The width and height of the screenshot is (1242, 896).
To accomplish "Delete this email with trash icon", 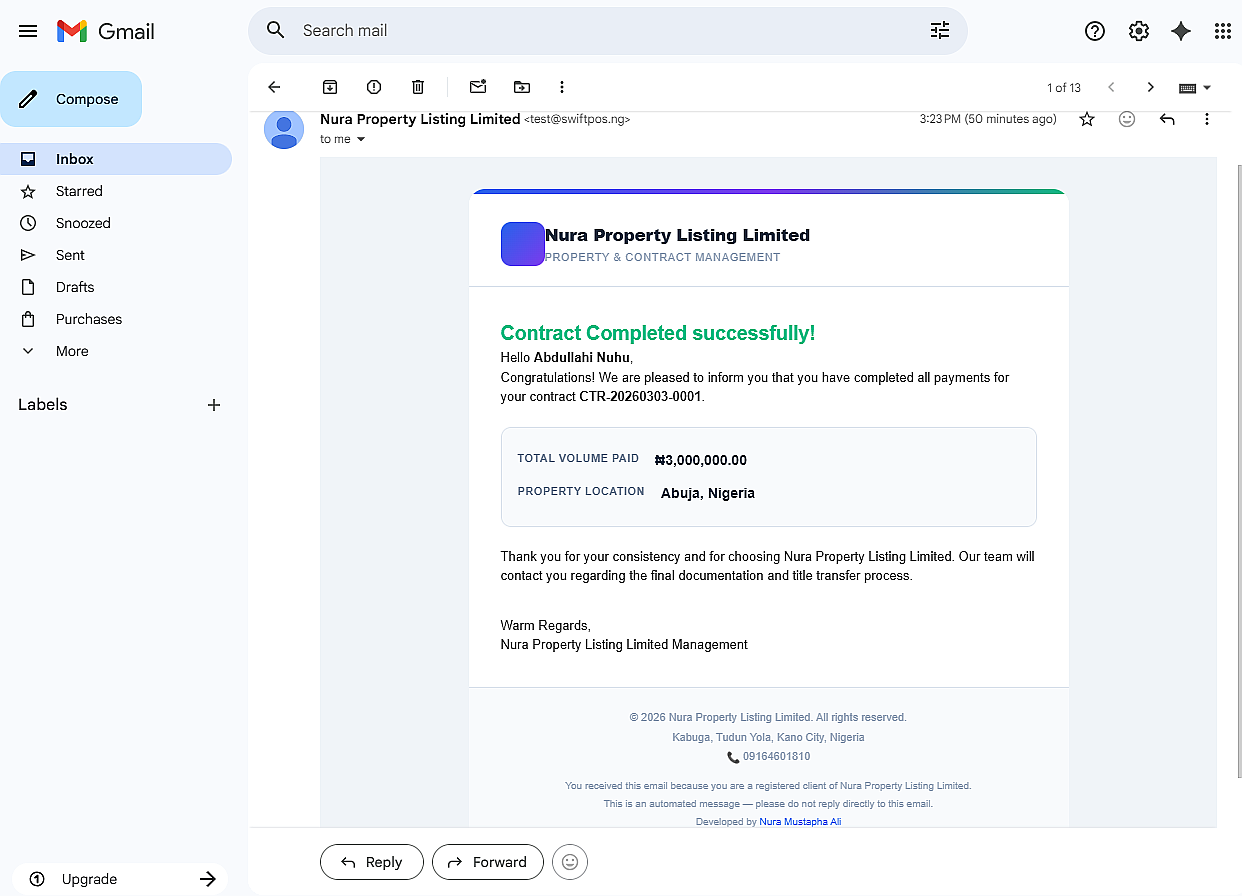I will click(x=418, y=87).
